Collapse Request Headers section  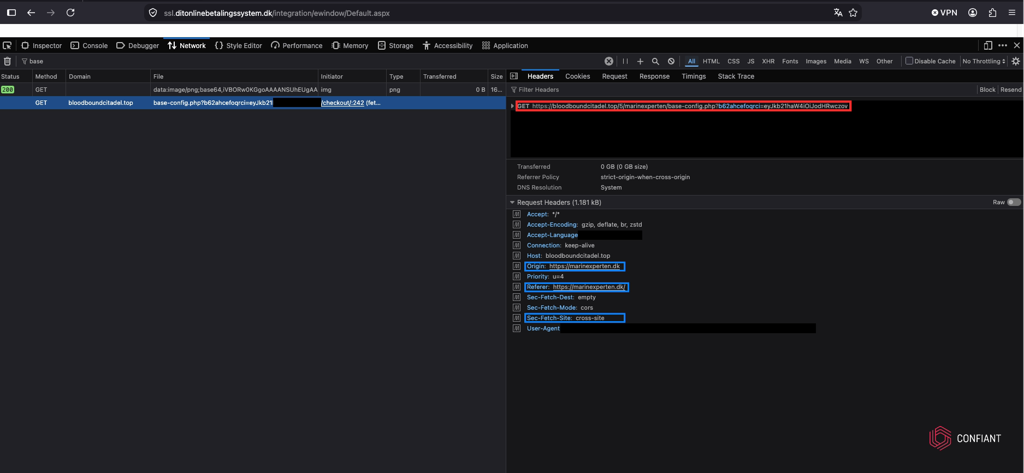click(513, 203)
